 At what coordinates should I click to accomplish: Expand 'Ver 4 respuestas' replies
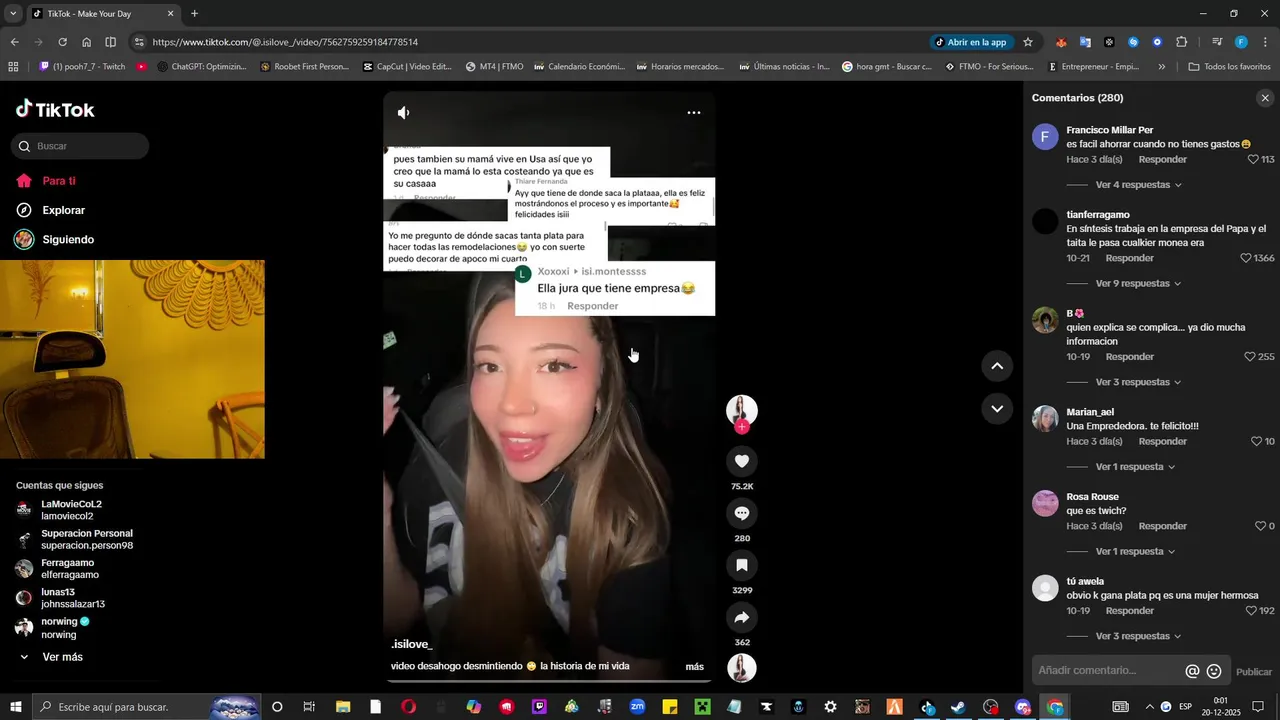[1138, 185]
